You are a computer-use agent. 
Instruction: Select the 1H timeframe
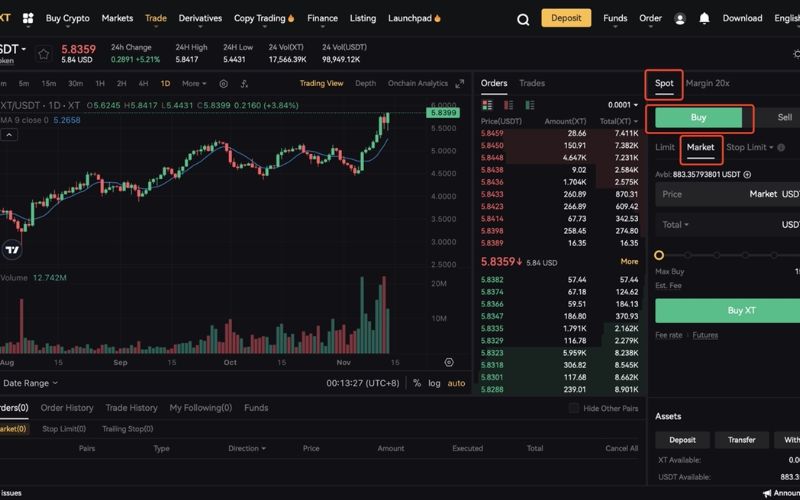click(100, 84)
